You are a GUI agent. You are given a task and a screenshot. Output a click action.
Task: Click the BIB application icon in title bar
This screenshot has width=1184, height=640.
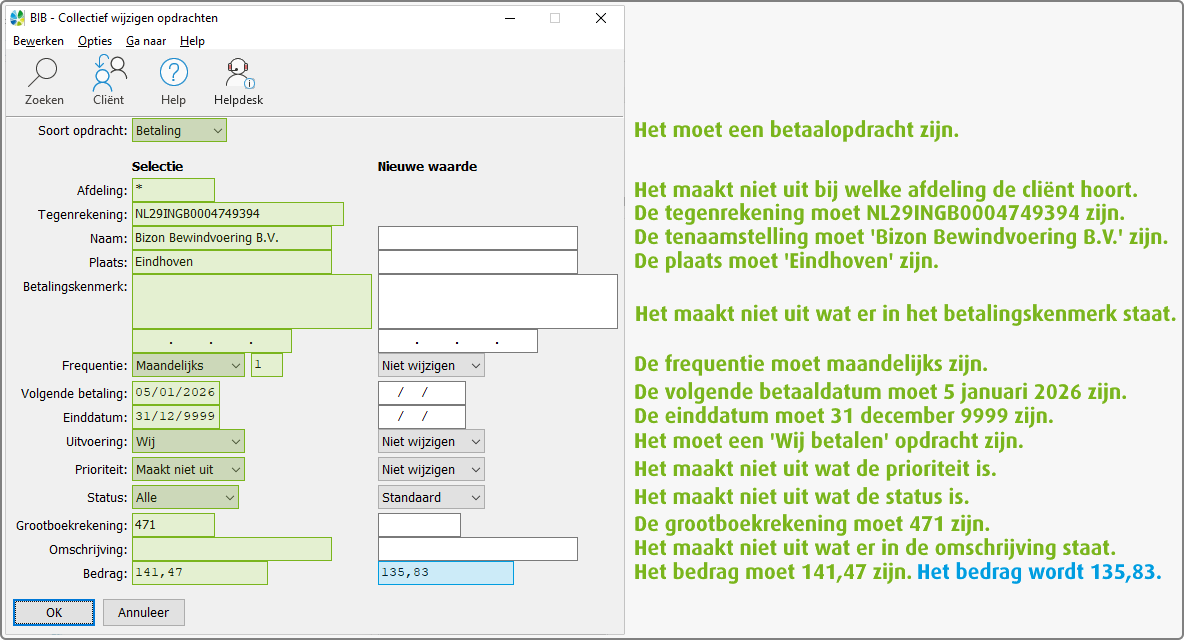pyautogui.click(x=17, y=18)
